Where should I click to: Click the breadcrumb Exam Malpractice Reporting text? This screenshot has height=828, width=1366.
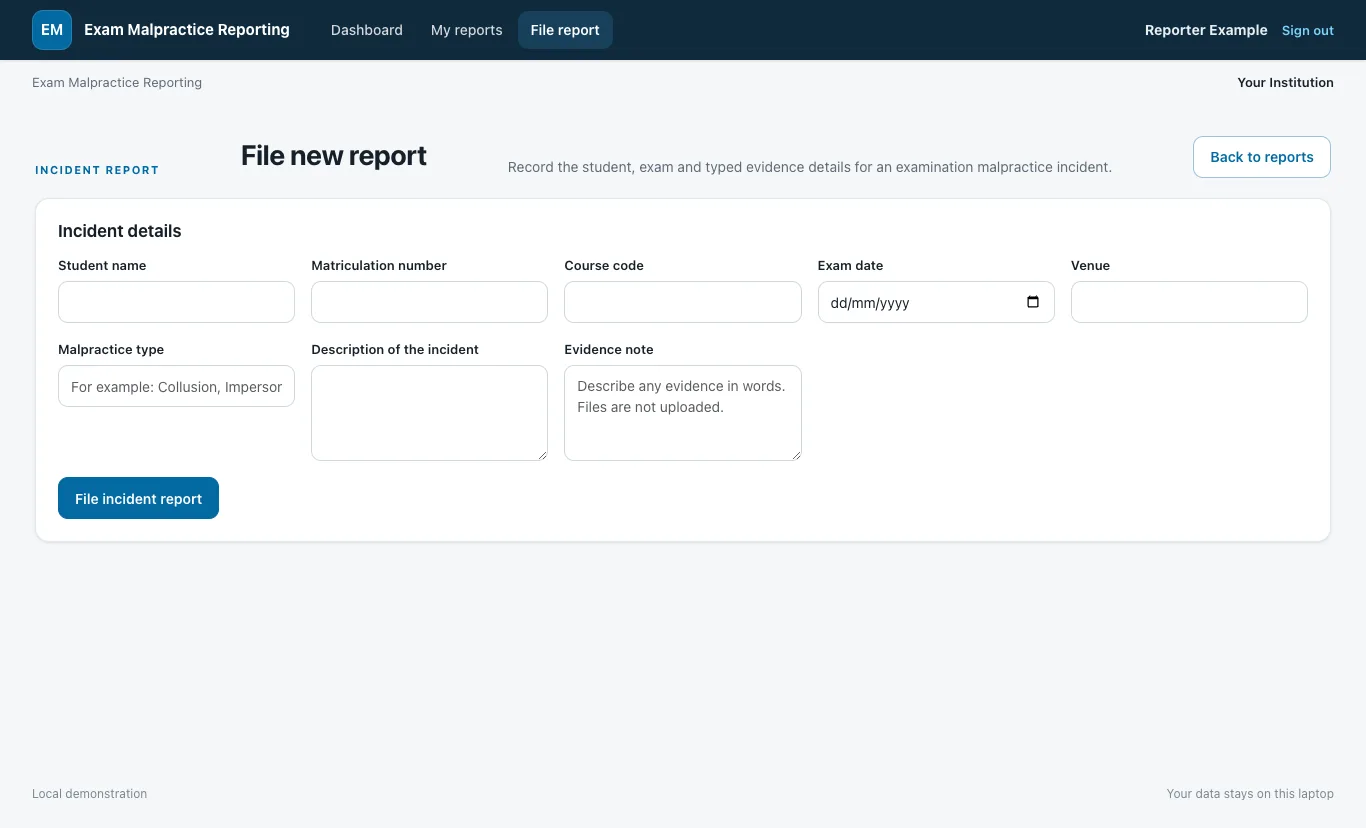click(x=117, y=83)
